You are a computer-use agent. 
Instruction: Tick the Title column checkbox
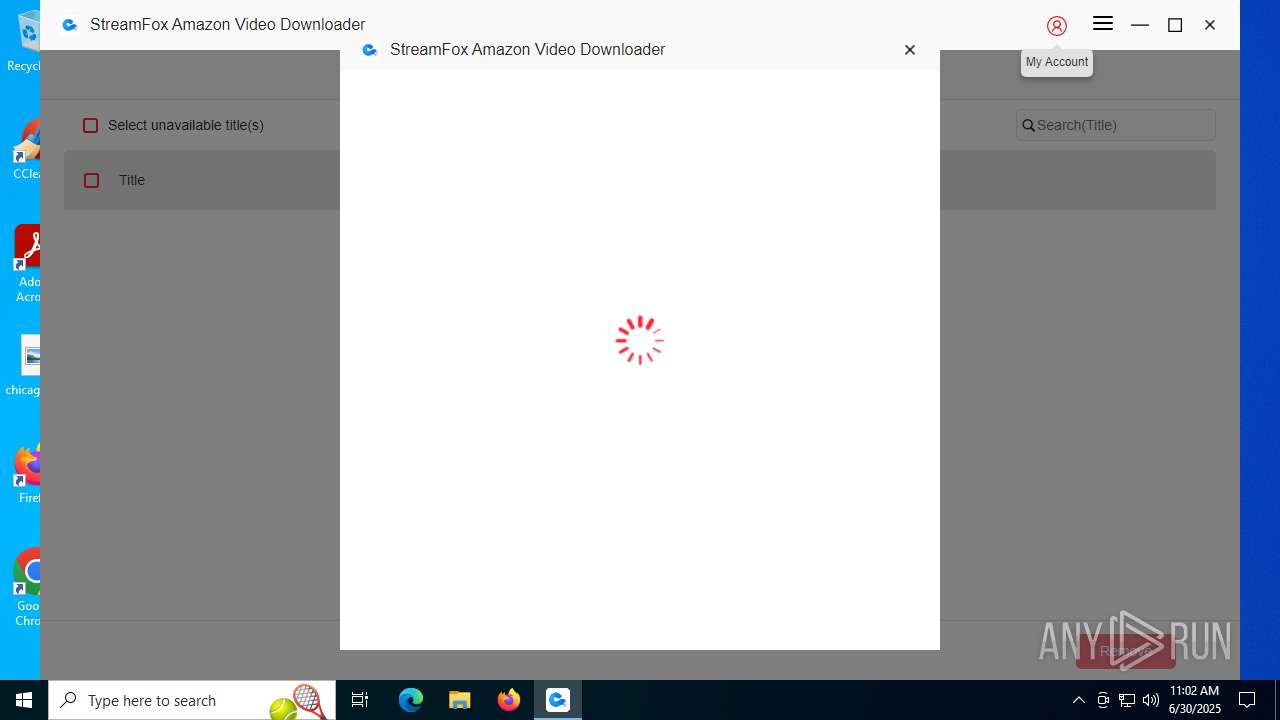[92, 180]
